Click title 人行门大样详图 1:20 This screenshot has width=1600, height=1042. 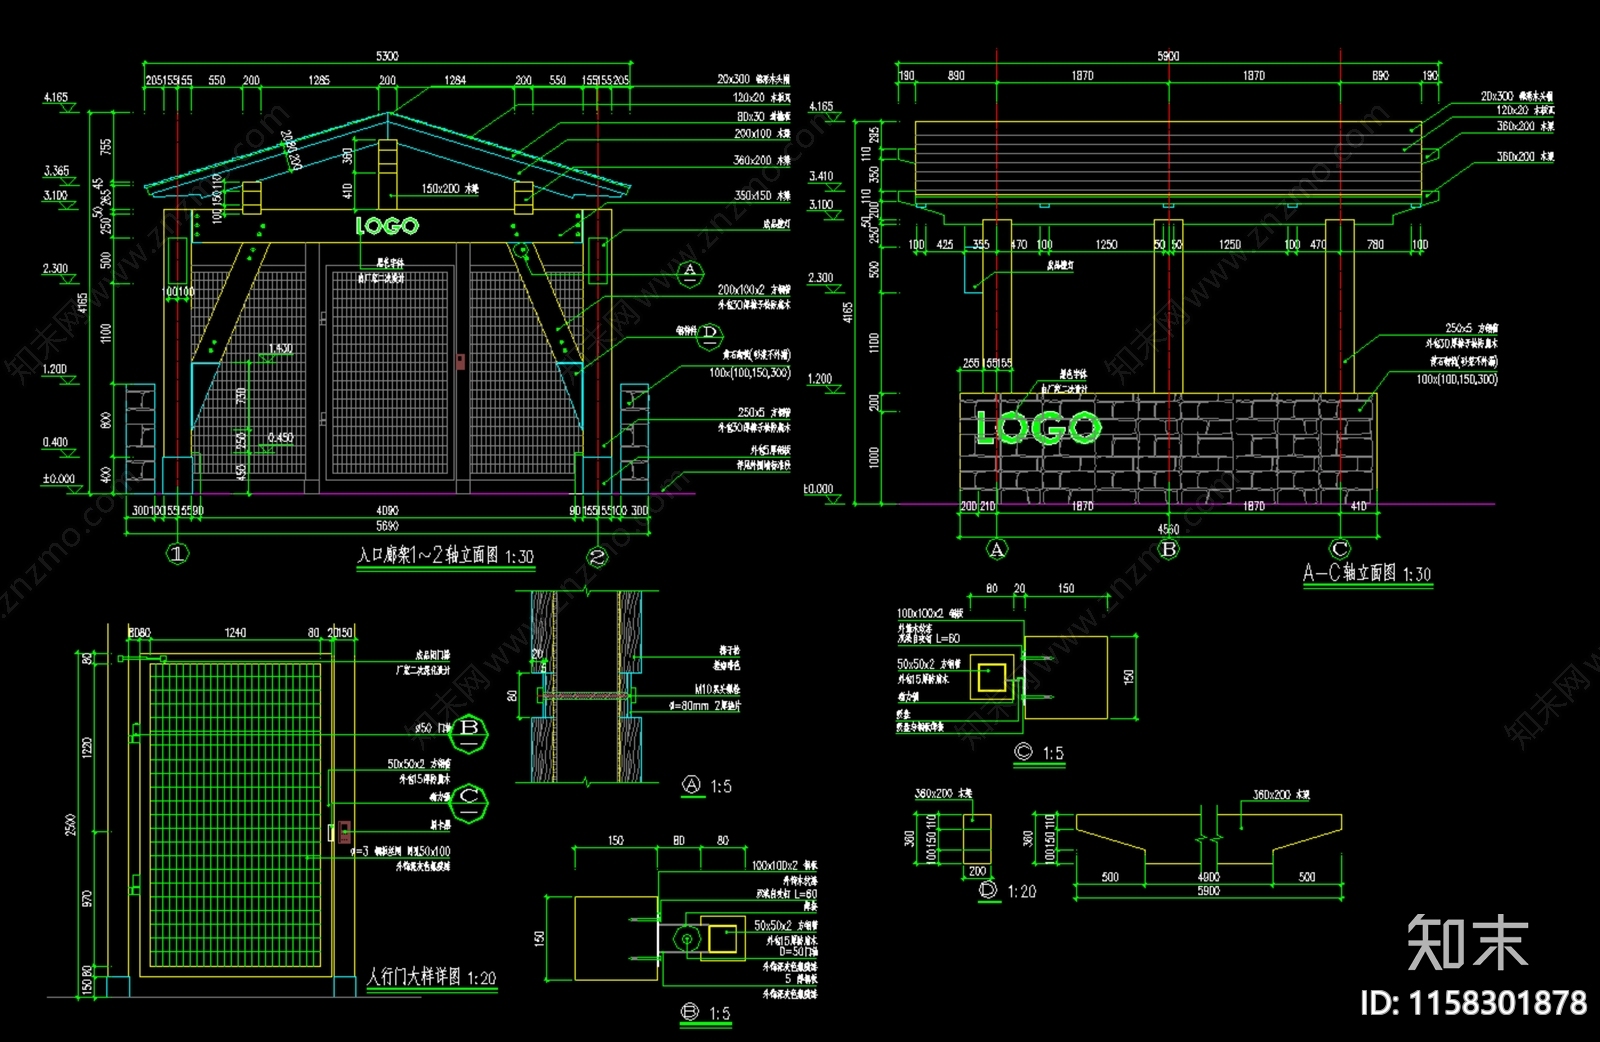pos(431,977)
